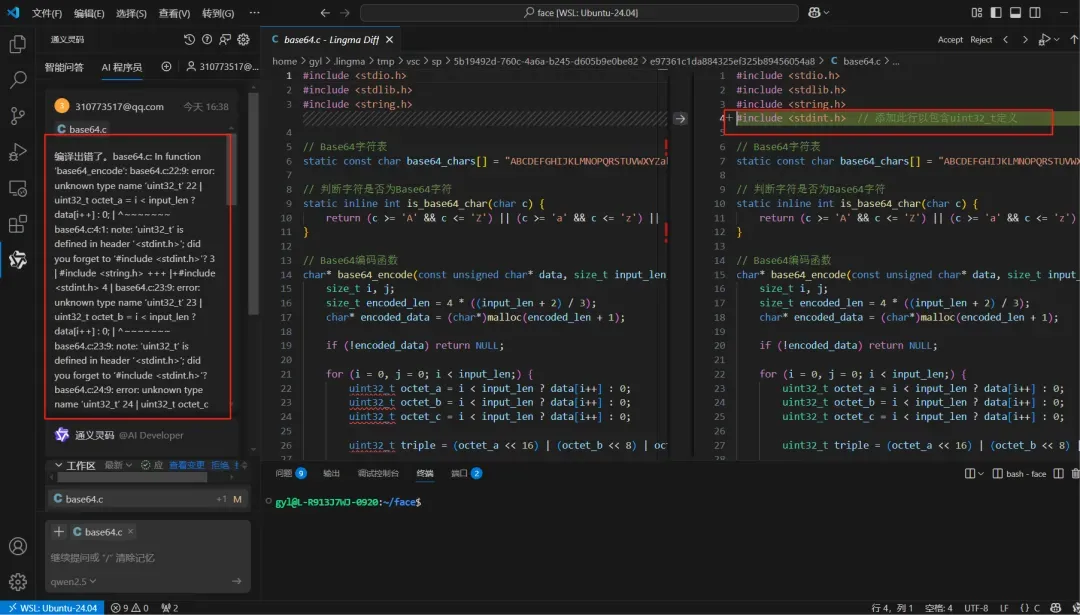This screenshot has height=615, width=1080.
Task: Open the Search view in activity bar
Action: (x=17, y=80)
